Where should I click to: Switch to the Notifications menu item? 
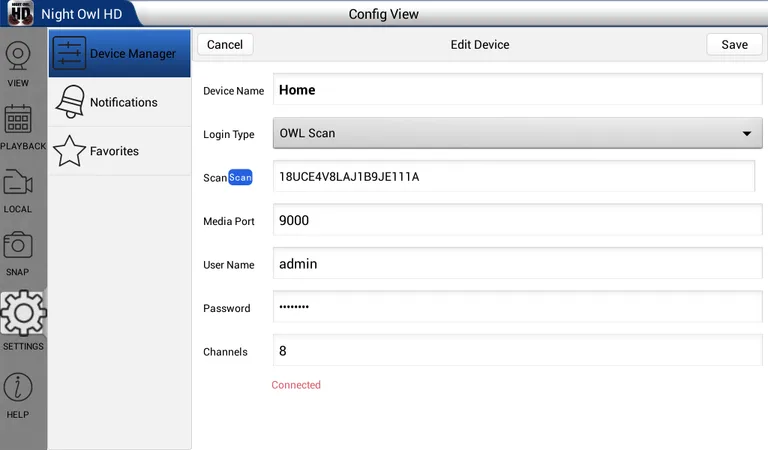[x=123, y=102]
